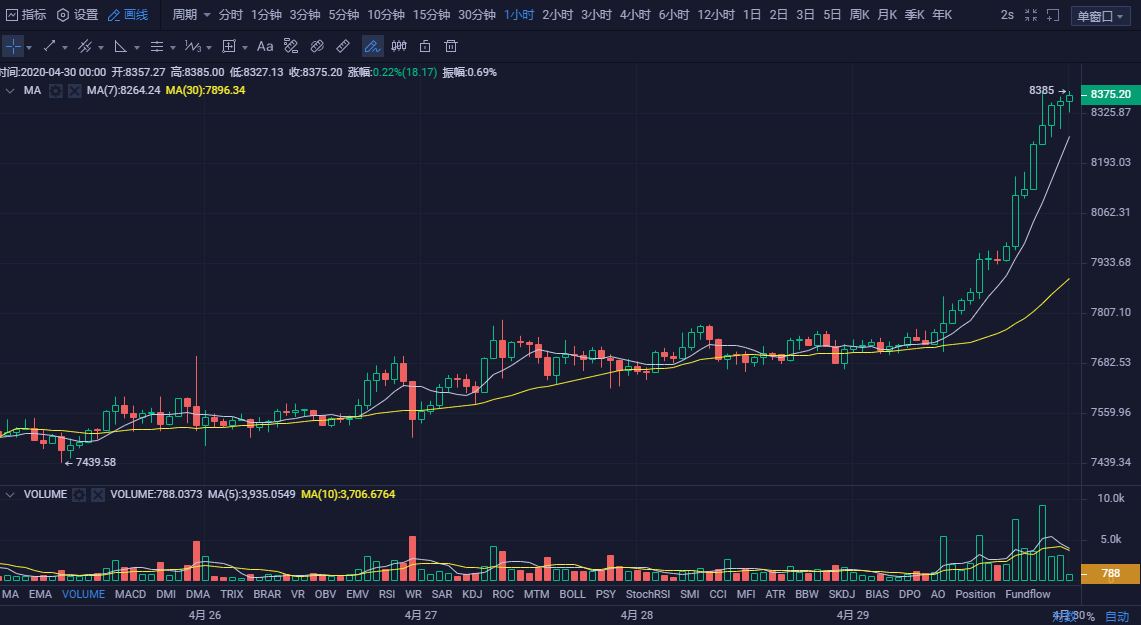Delete all drawings with trash icon
The image size is (1141, 625).
pyautogui.click(x=451, y=47)
